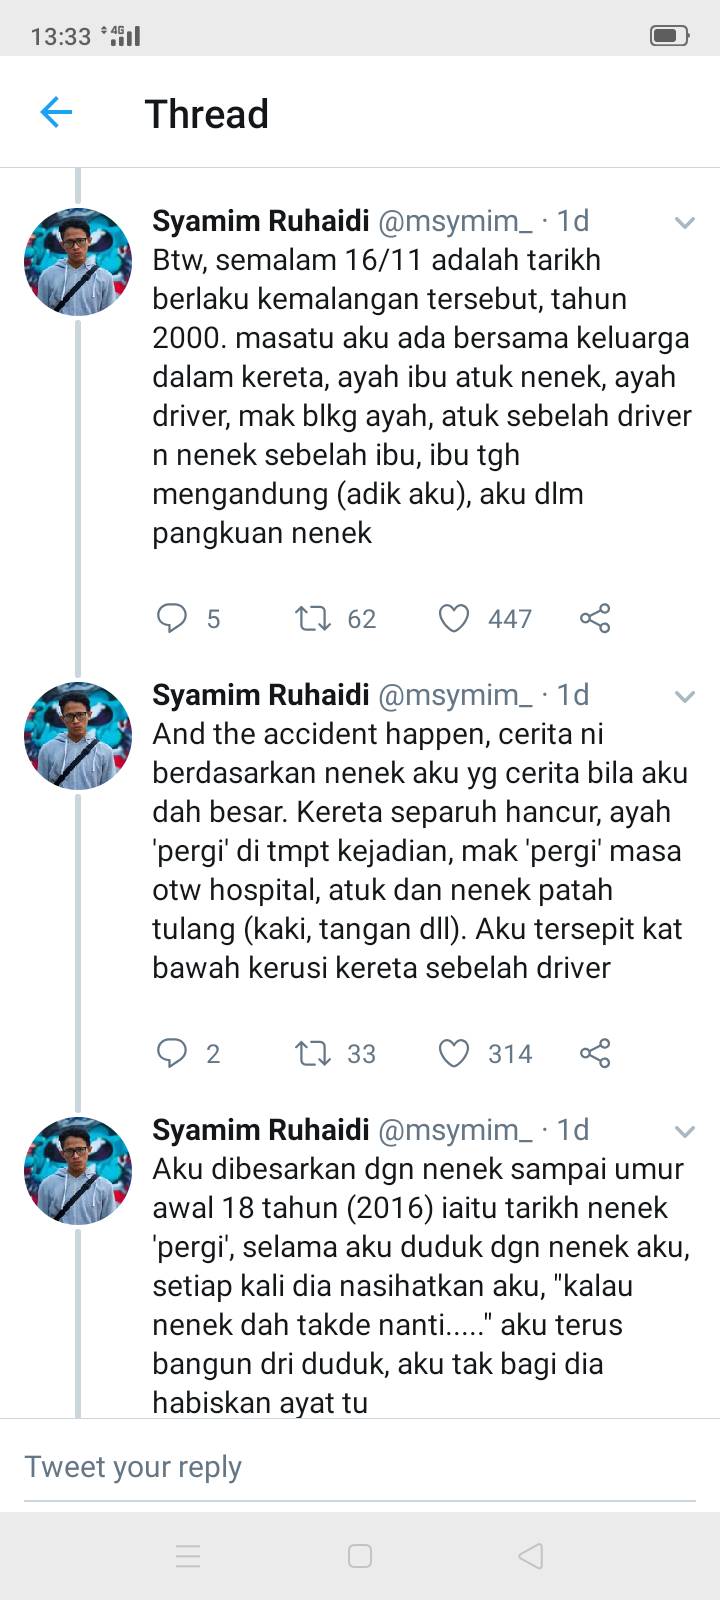
Task: Retweet the tweet with 33 retweets
Action: coord(313,1053)
